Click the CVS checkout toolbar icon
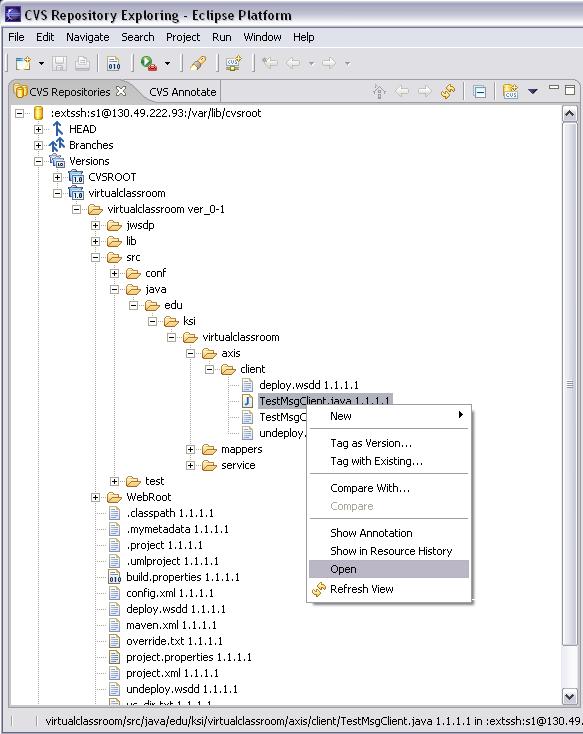Image resolution: width=583 pixels, height=734 pixels. click(233, 63)
